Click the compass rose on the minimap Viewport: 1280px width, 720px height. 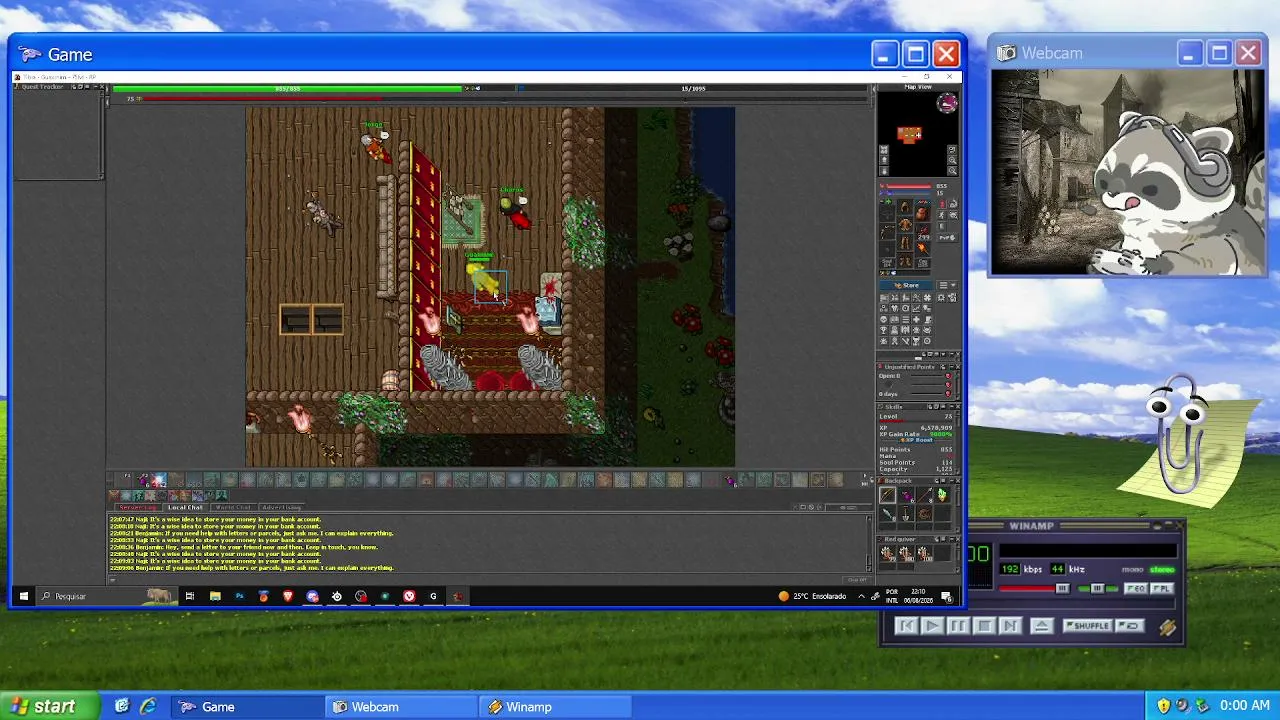(946, 102)
